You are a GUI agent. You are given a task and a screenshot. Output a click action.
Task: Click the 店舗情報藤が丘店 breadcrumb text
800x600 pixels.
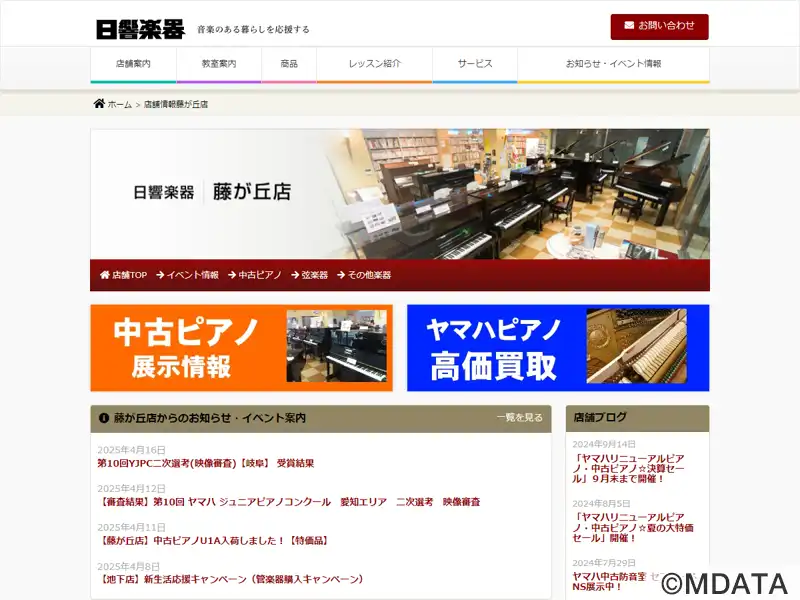pos(176,105)
